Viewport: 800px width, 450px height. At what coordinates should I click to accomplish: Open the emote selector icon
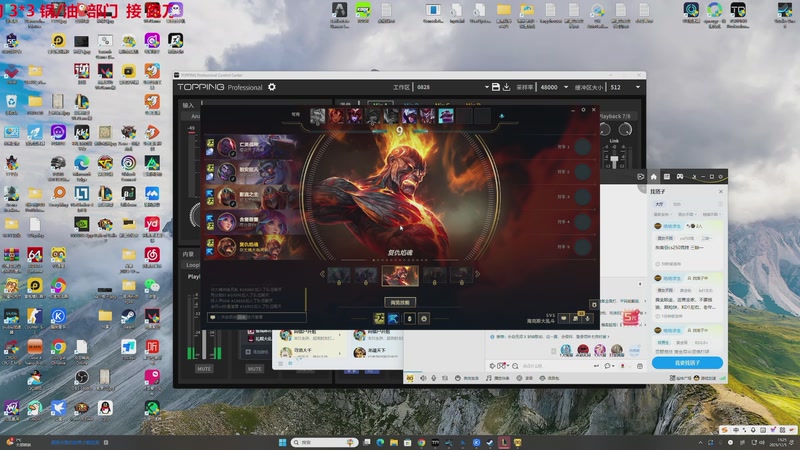(x=423, y=318)
